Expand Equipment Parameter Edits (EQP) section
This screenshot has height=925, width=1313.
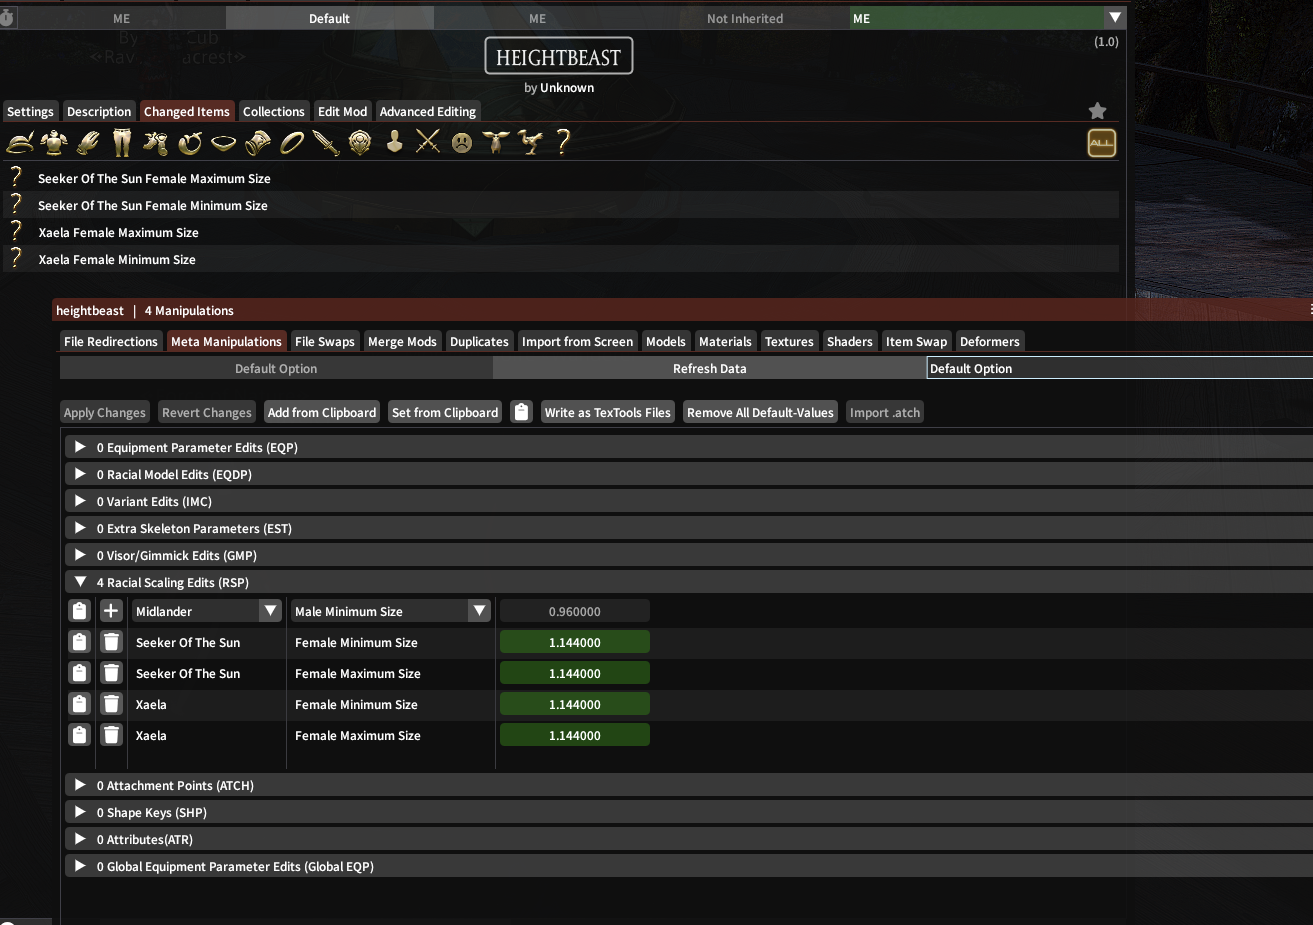689,447
